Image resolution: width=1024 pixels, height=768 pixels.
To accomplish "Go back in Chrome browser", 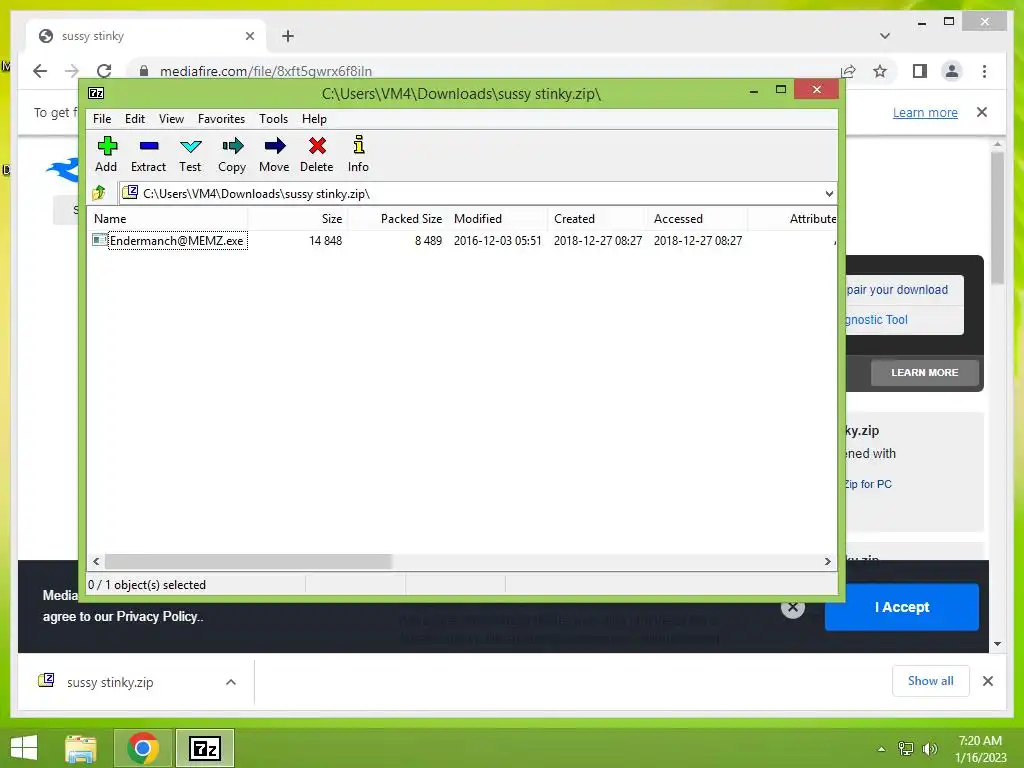I will point(40,71).
